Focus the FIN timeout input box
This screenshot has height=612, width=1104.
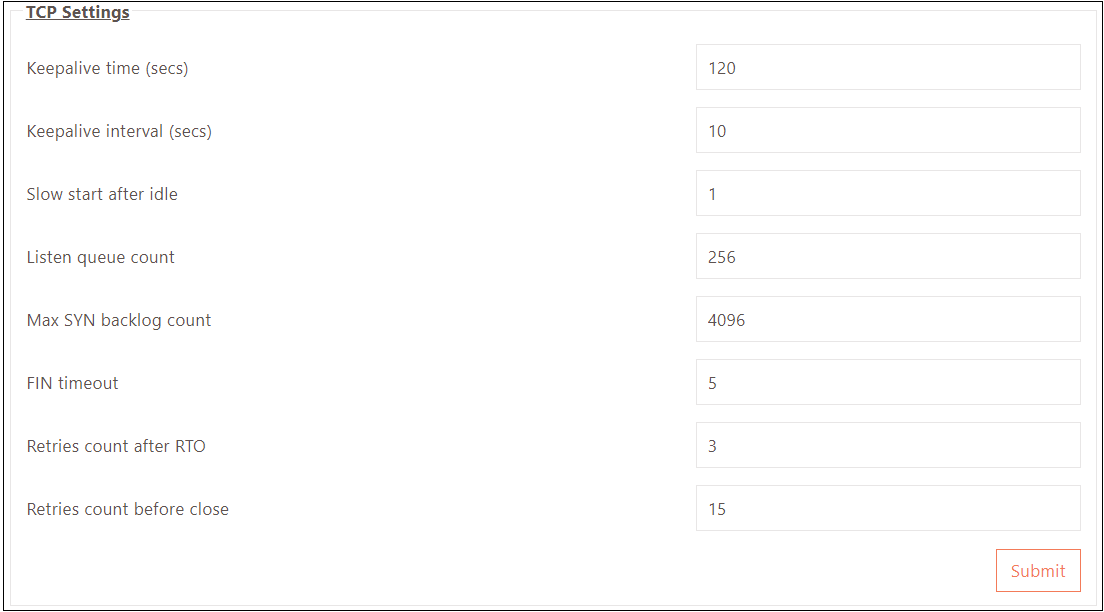point(887,383)
